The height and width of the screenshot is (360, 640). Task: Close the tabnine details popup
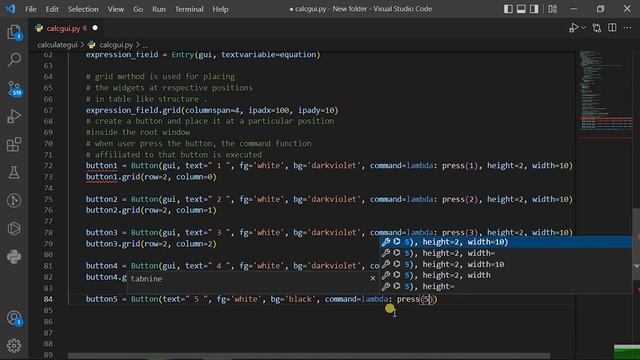(373, 278)
